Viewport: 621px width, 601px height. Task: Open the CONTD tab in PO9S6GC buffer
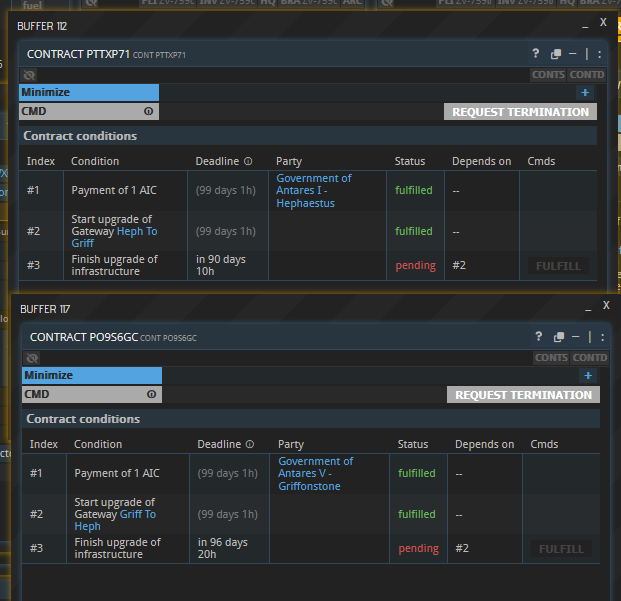click(x=589, y=358)
